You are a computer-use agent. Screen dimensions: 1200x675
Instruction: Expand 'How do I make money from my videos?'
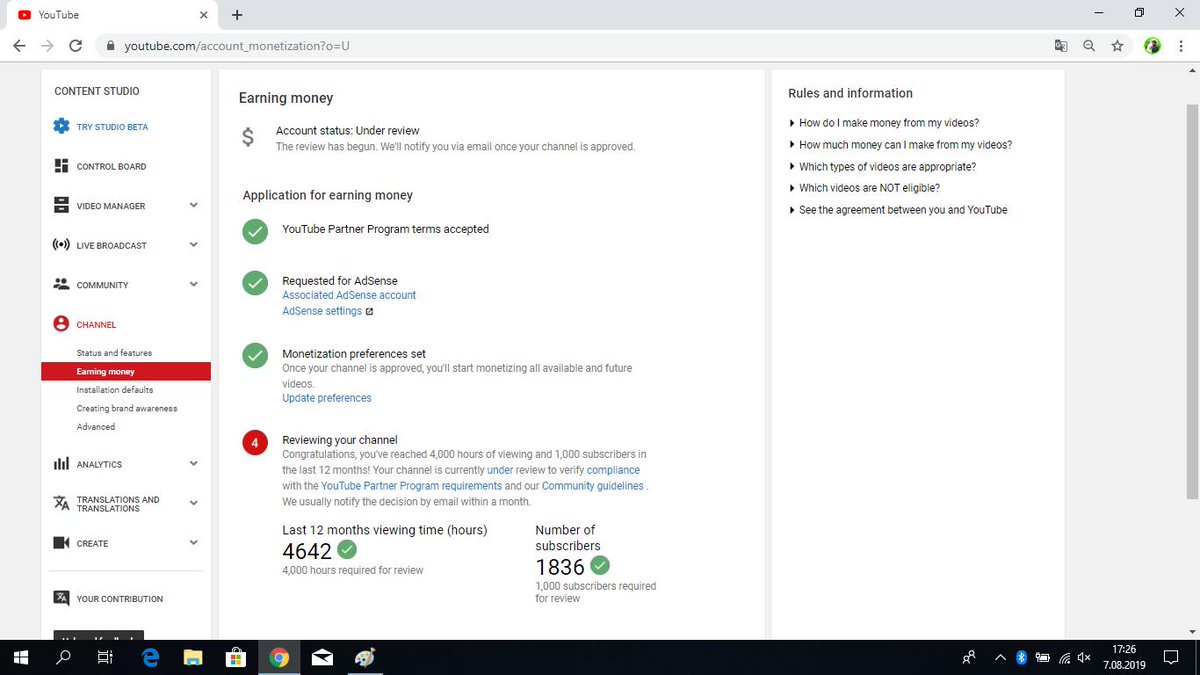pos(884,123)
